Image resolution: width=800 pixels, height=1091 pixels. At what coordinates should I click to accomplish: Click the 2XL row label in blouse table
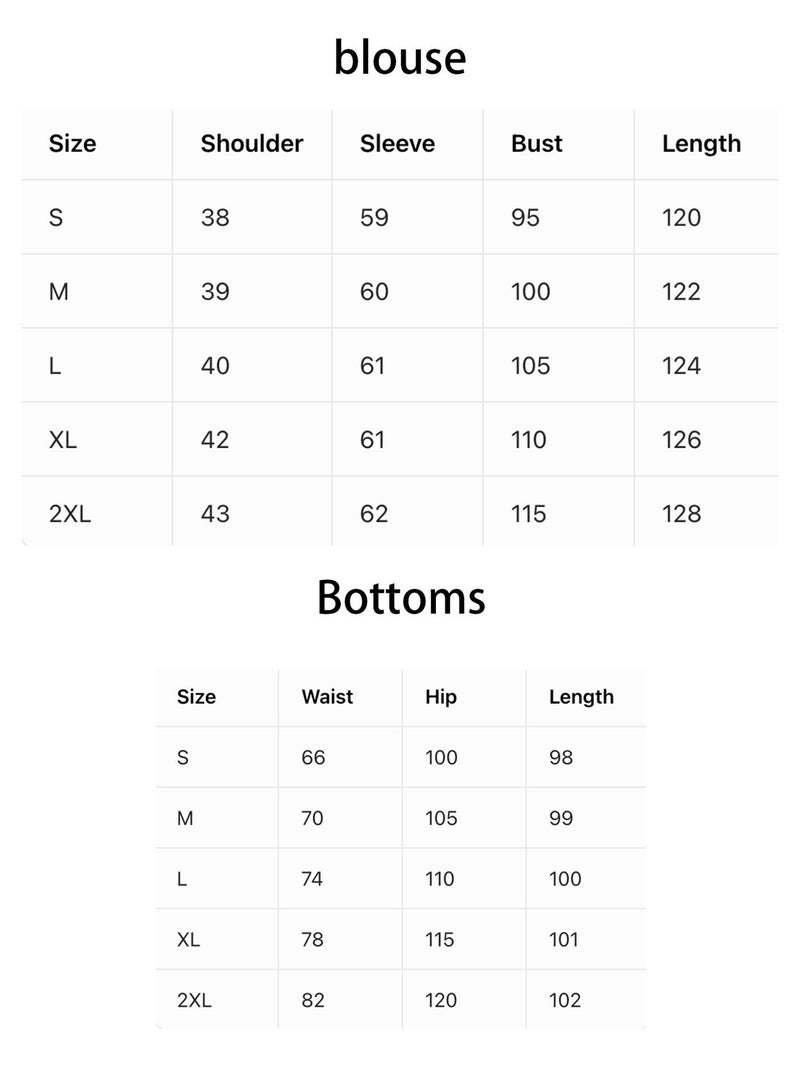coord(70,514)
